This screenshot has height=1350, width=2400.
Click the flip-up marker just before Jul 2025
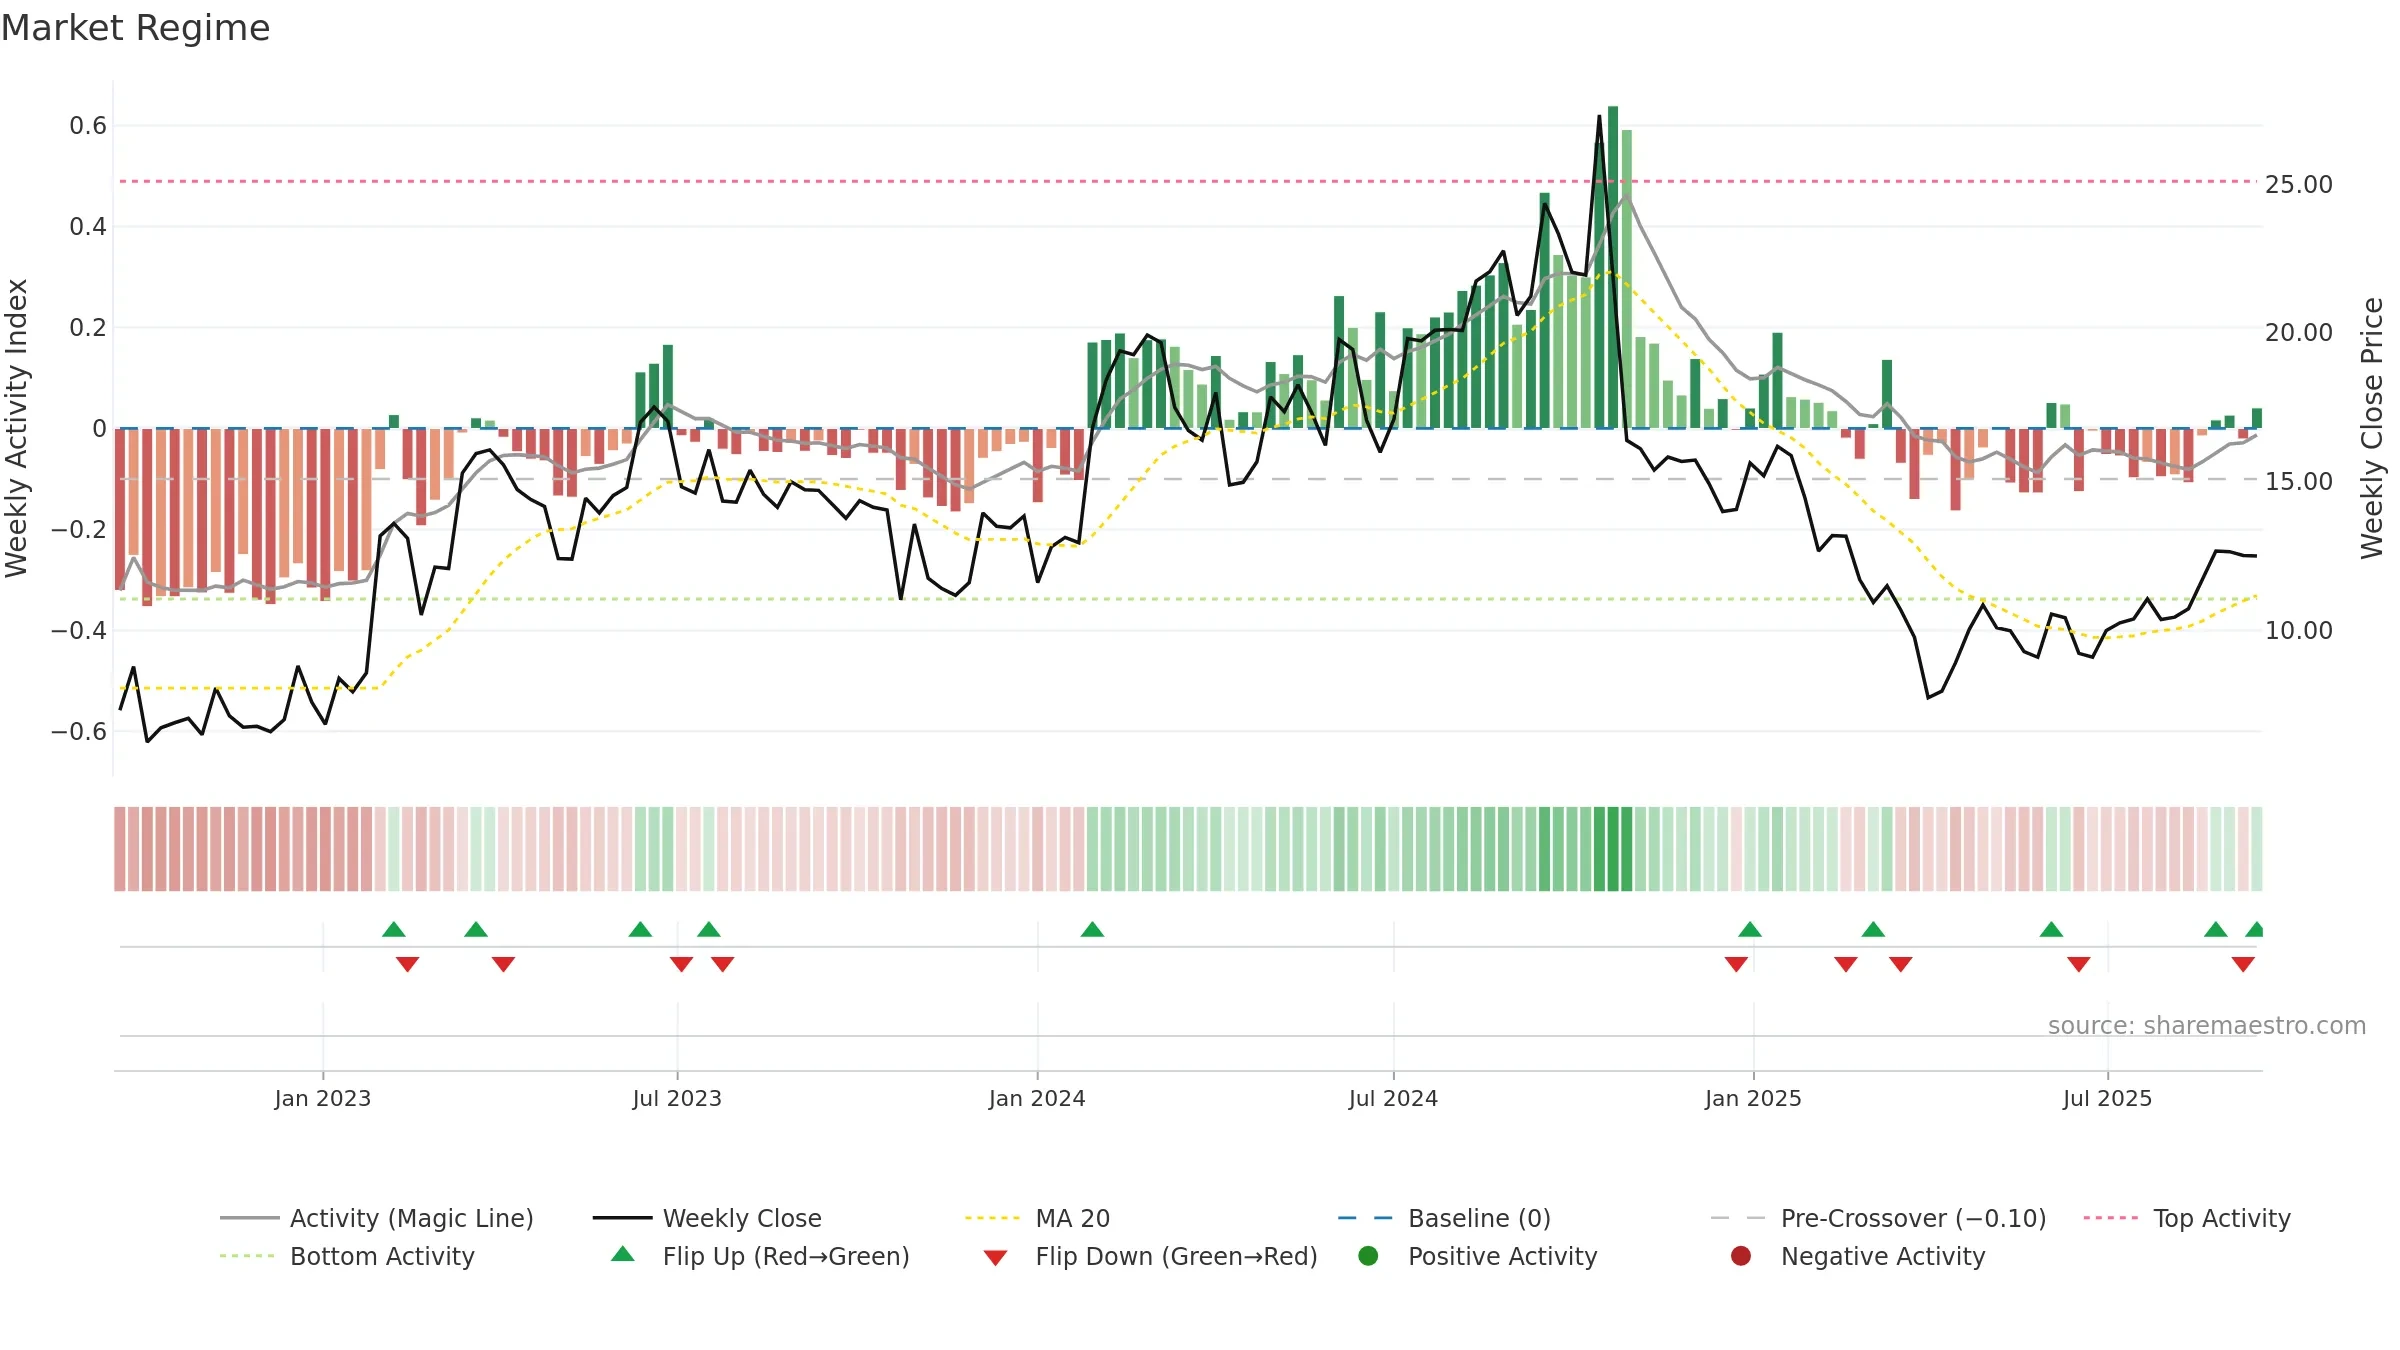point(2051,929)
